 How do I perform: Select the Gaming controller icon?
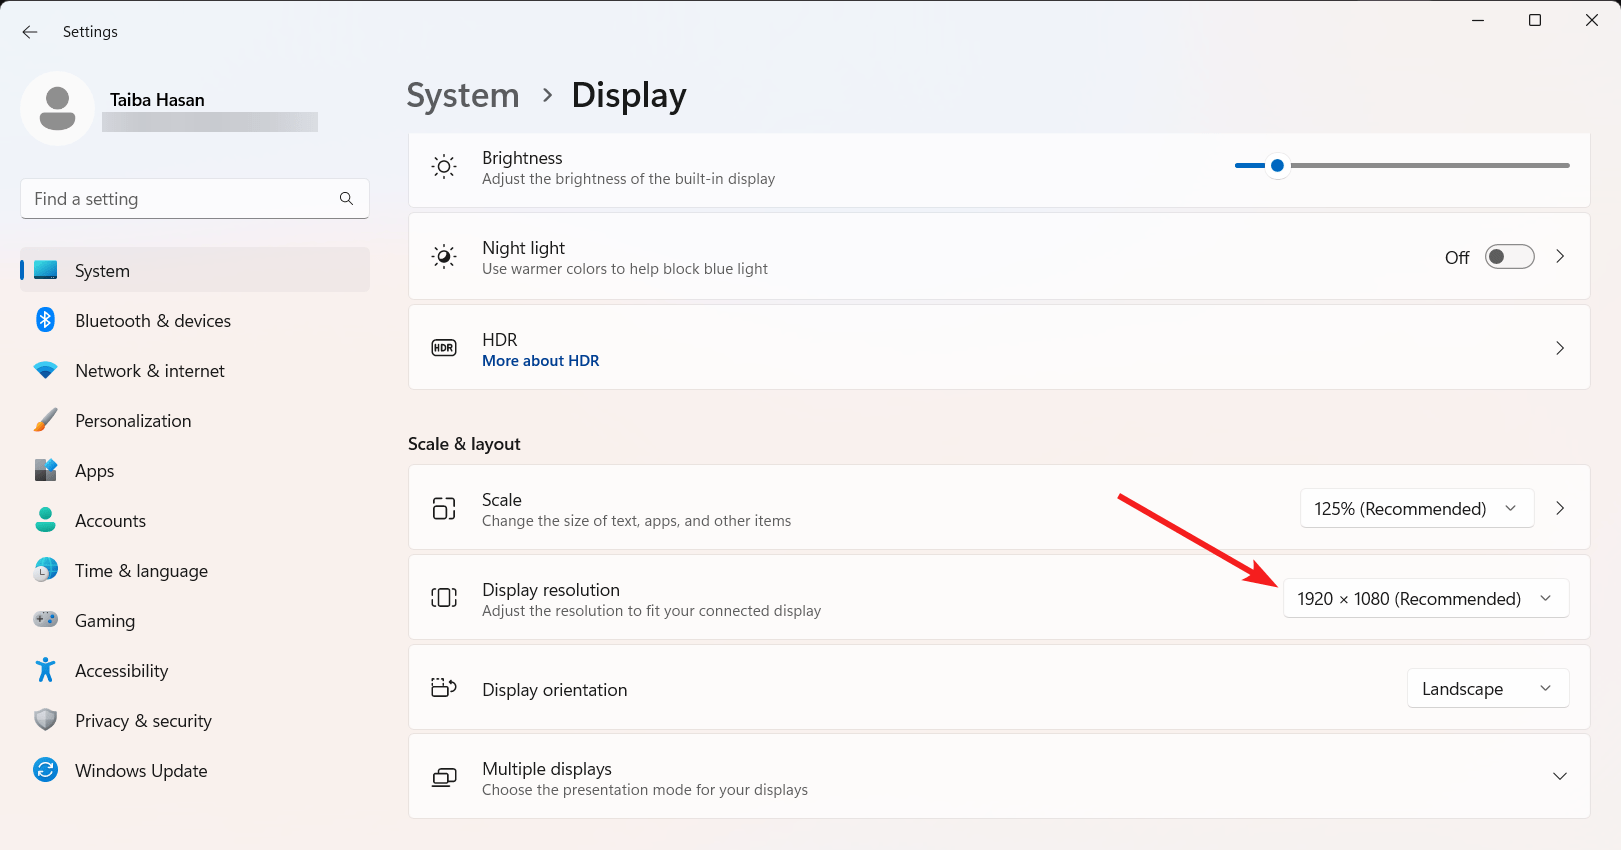pyautogui.click(x=45, y=620)
